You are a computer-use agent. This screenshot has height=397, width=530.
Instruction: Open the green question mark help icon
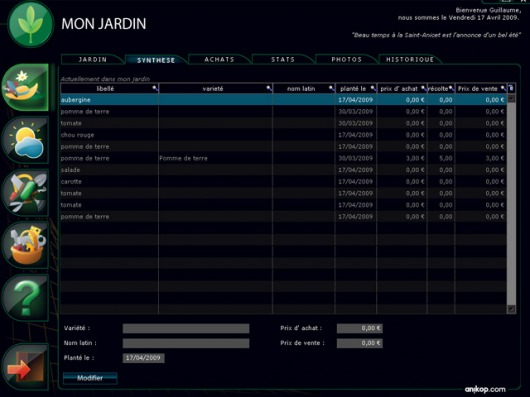(26, 298)
